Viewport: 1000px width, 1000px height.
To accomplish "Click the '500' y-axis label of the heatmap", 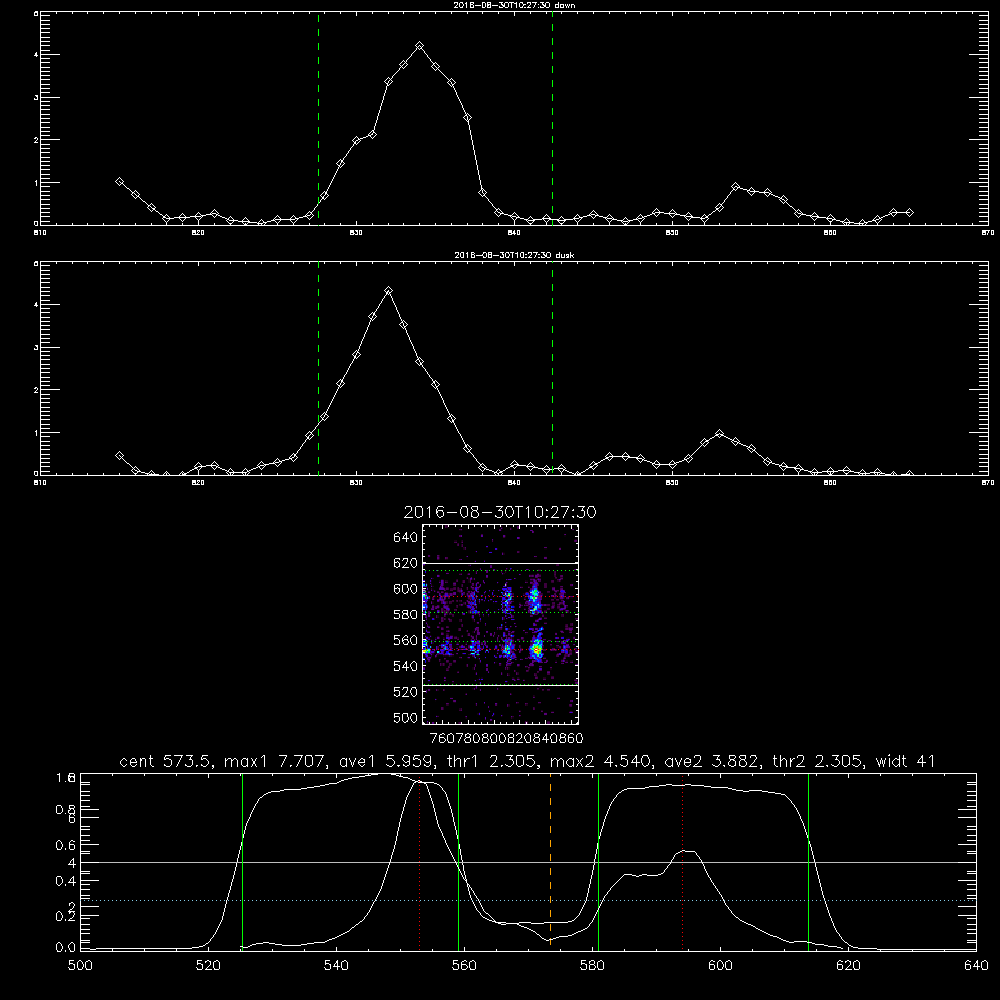I will (x=406, y=717).
